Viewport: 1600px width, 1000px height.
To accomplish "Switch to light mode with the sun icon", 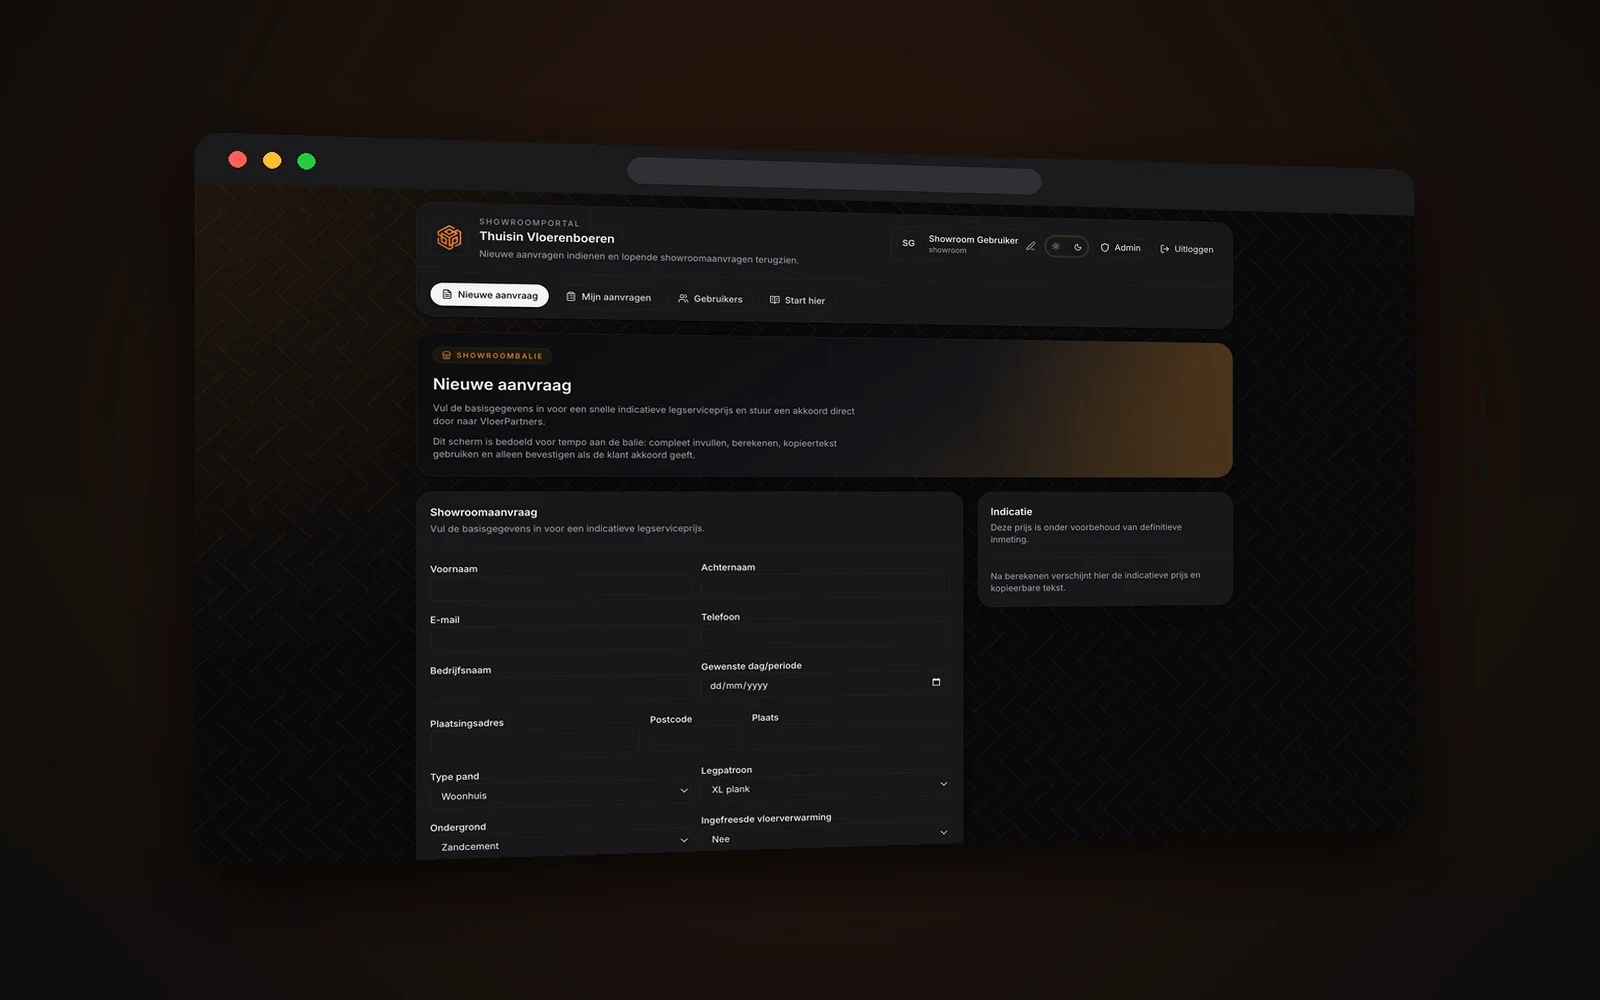I will pyautogui.click(x=1056, y=246).
